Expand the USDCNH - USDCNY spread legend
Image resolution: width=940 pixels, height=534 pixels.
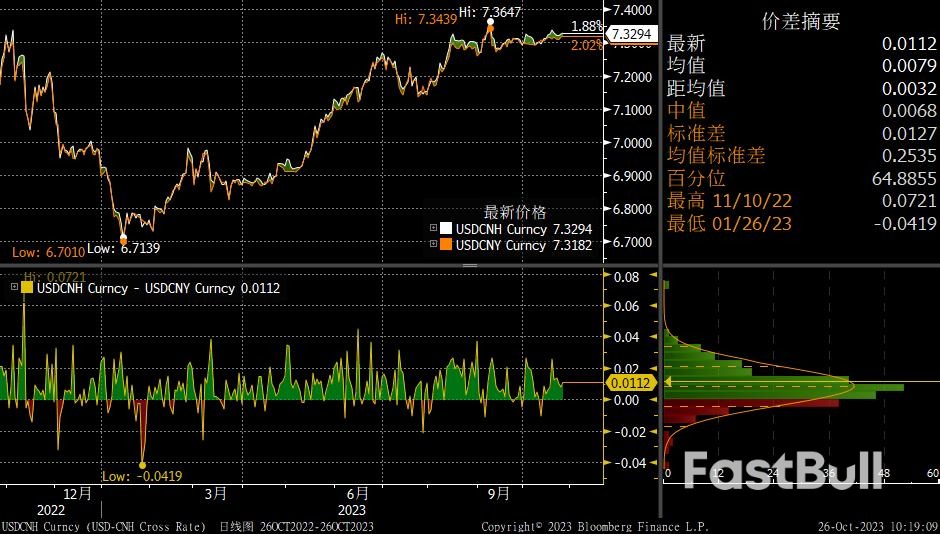pos(14,287)
